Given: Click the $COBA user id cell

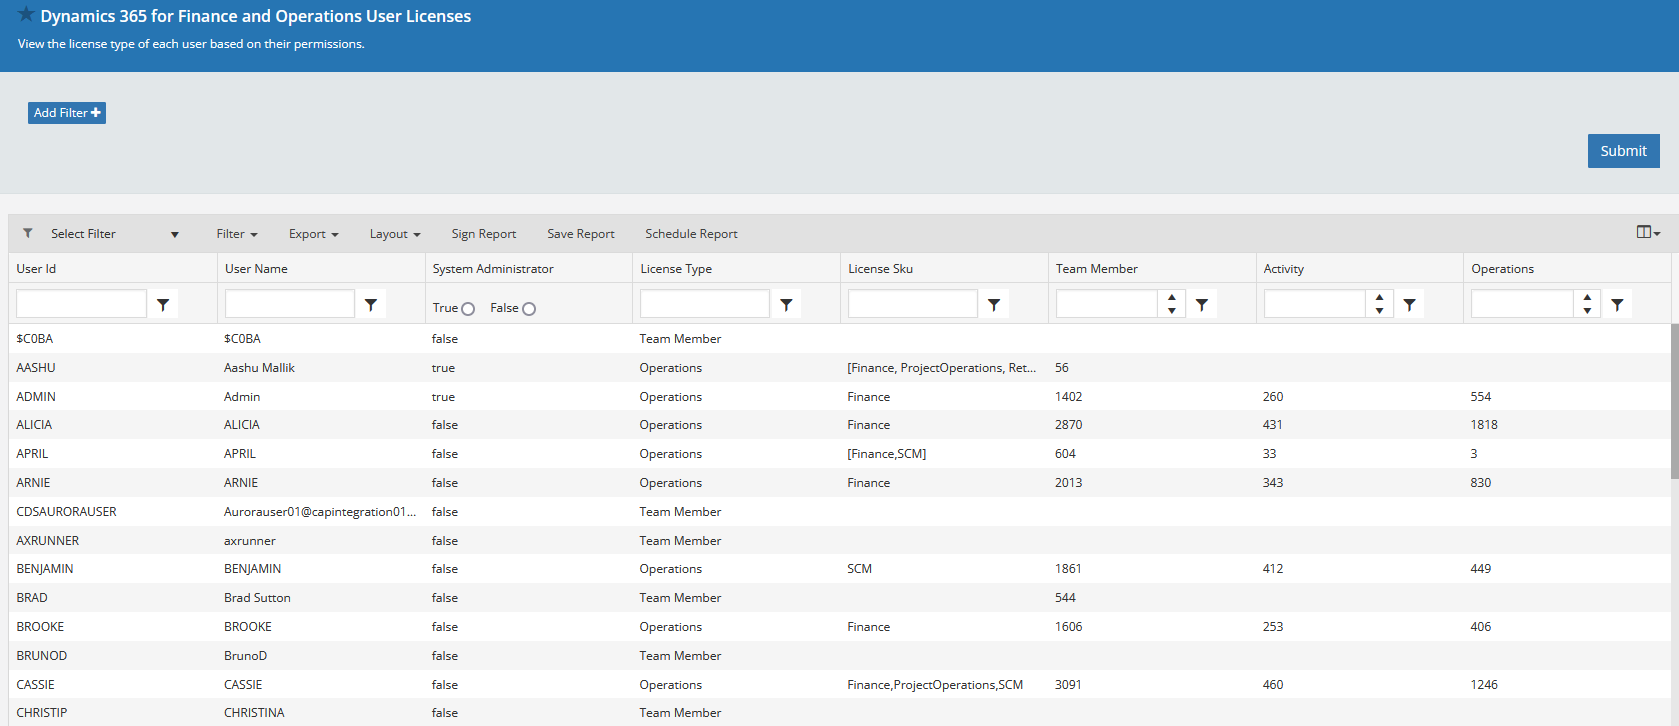Looking at the screenshot, I should click(x=35, y=339).
